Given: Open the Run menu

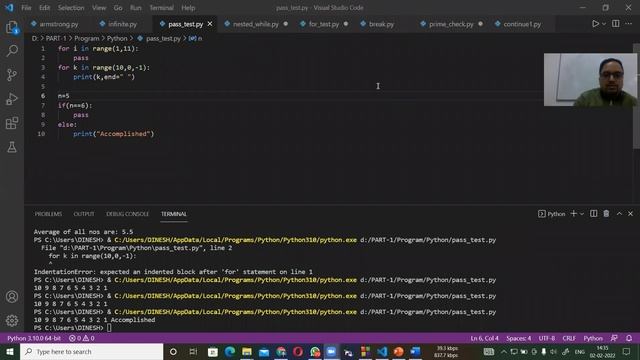Looking at the screenshot, I should pos(136,8).
